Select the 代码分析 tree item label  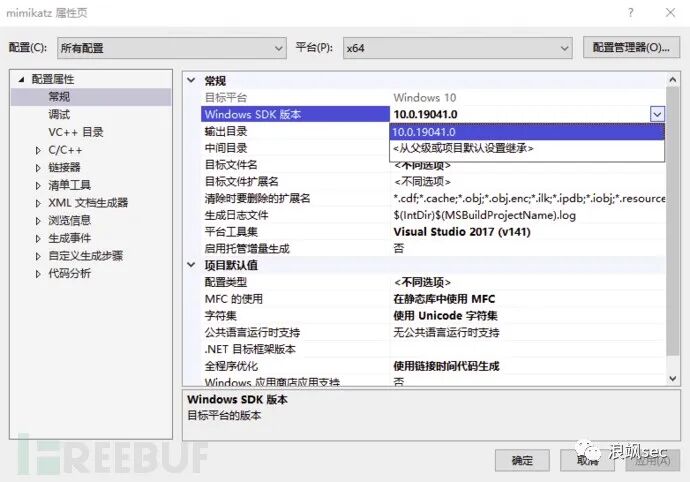(70, 273)
